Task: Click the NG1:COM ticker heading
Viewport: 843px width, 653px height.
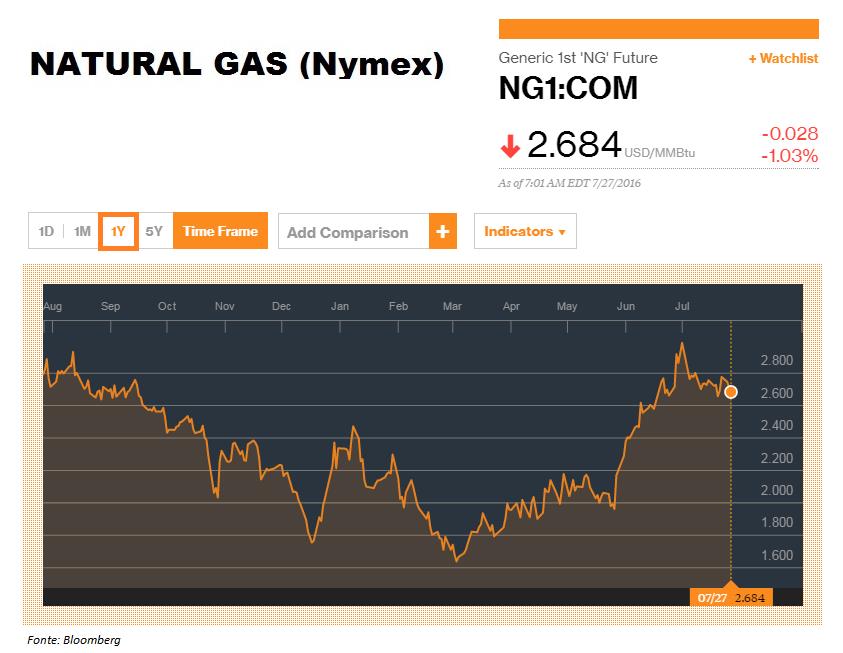Action: (568, 88)
